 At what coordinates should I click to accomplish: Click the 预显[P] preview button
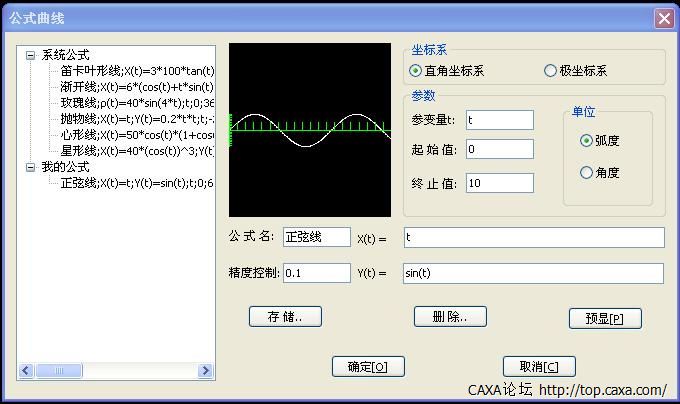click(x=605, y=319)
